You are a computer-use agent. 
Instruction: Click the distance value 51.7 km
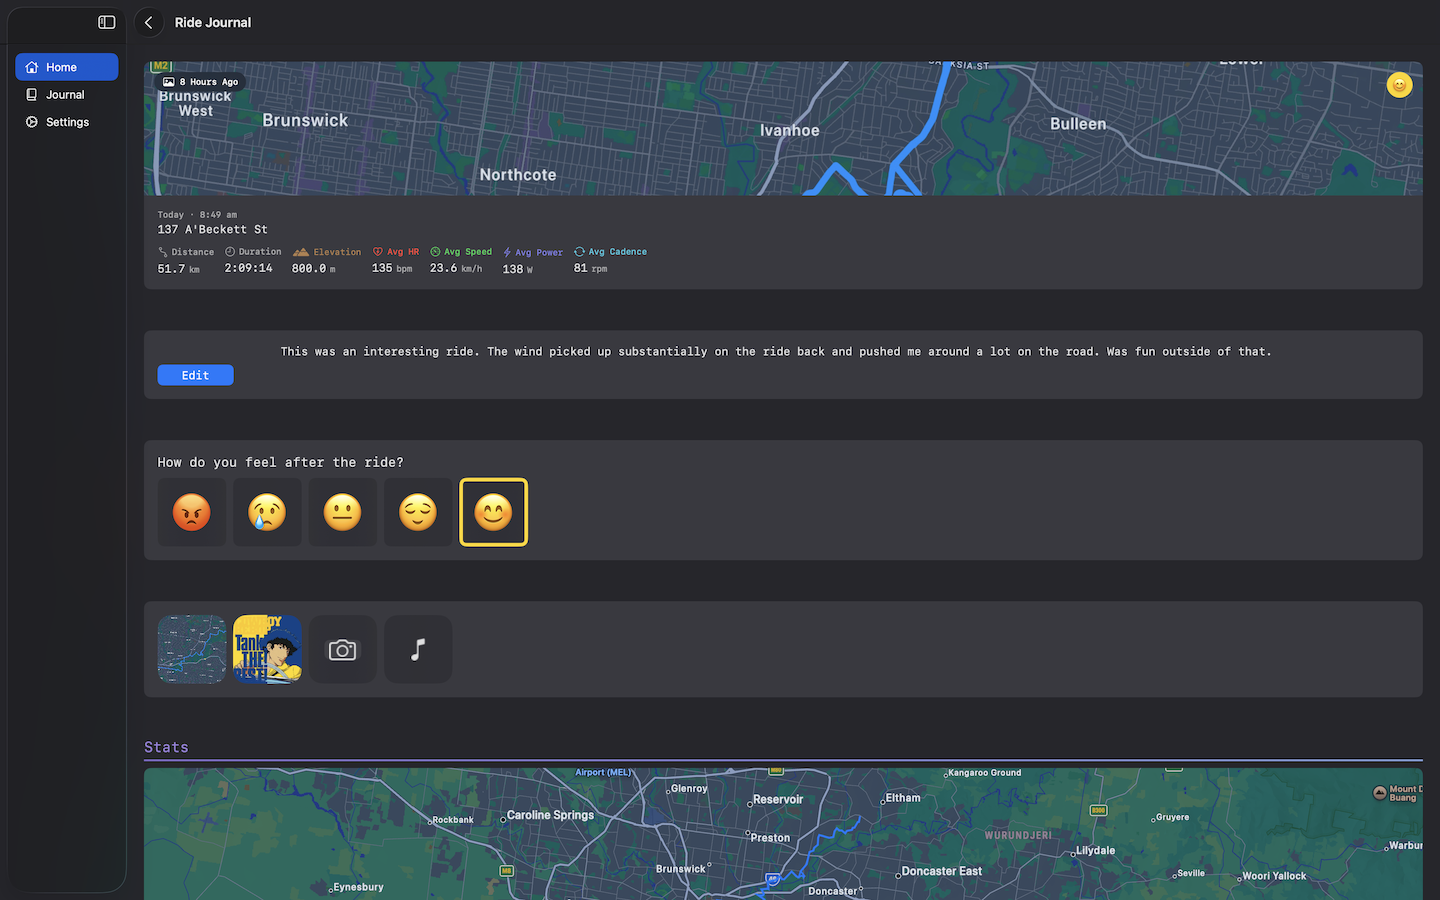click(178, 269)
